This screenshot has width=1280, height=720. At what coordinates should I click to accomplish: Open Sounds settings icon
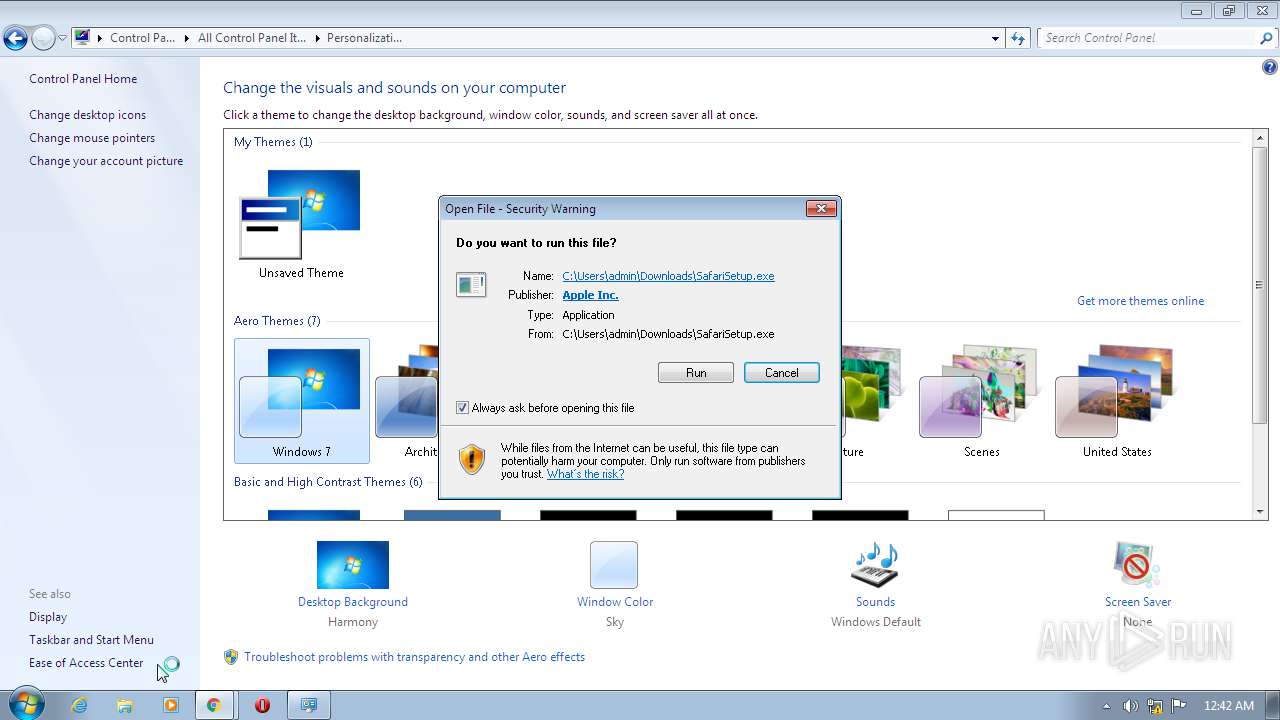click(875, 565)
